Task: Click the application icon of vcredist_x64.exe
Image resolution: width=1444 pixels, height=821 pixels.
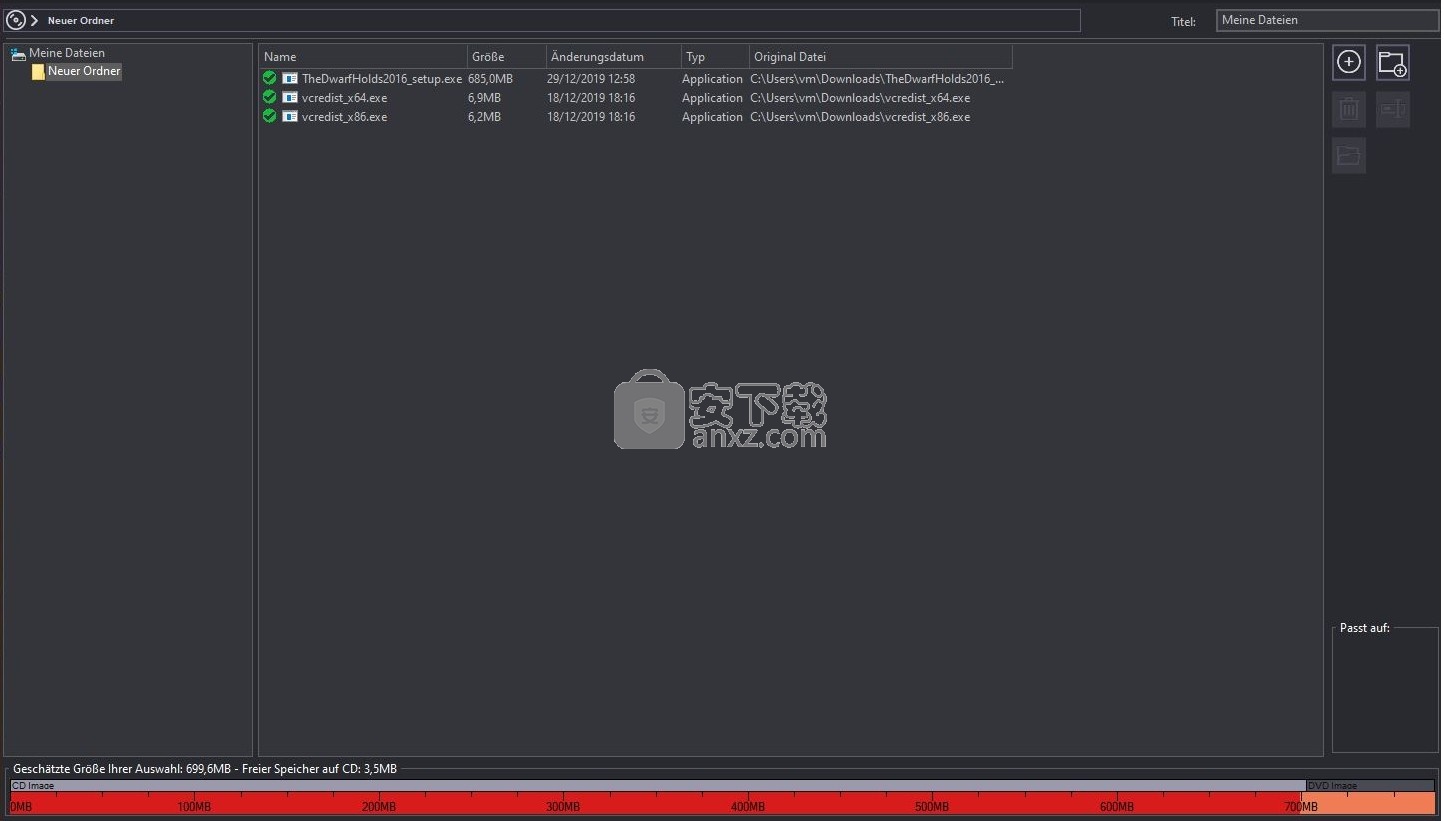Action: (290, 97)
